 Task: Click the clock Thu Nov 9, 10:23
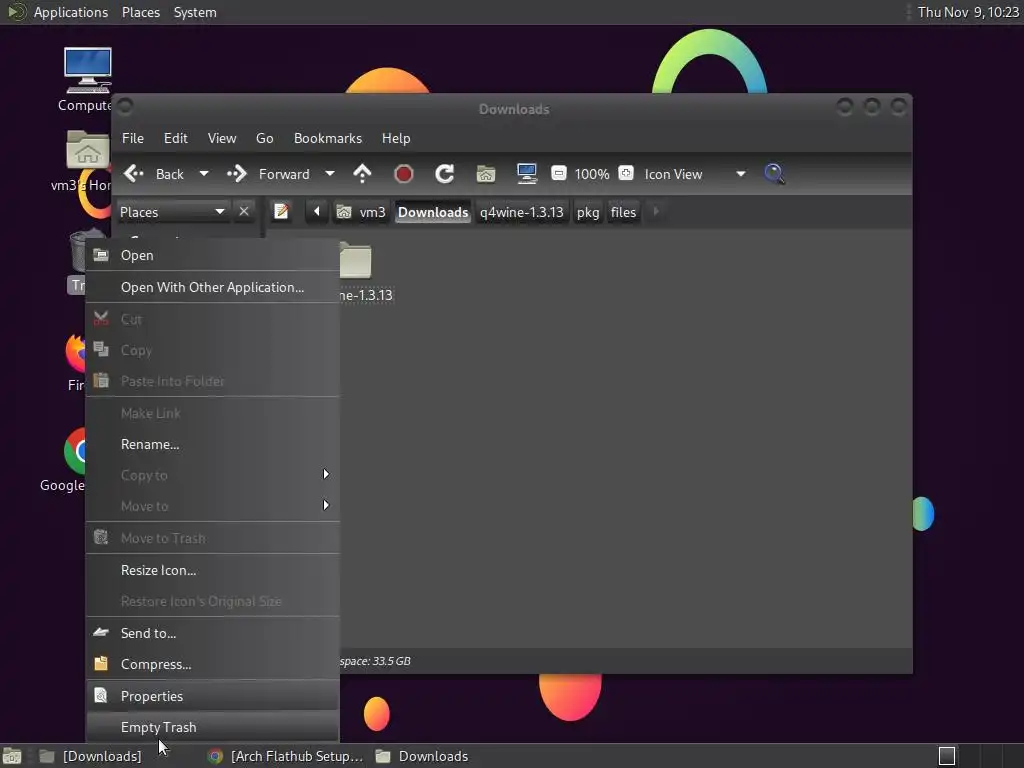pos(968,12)
